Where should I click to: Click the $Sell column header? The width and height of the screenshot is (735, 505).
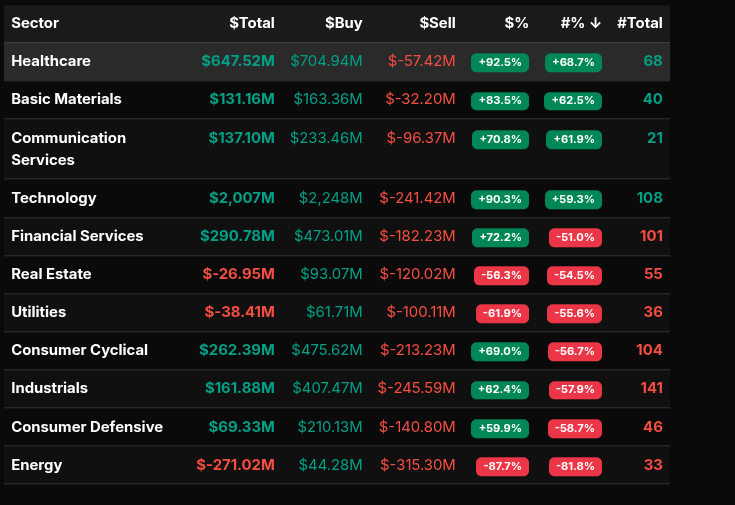tap(437, 23)
